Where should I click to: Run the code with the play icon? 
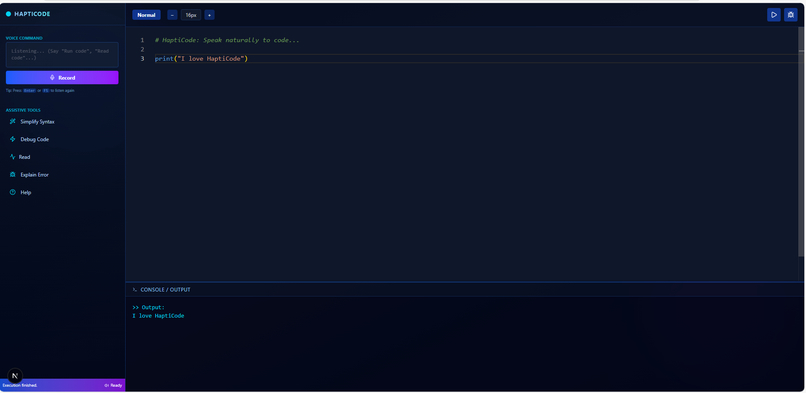pyautogui.click(x=774, y=15)
